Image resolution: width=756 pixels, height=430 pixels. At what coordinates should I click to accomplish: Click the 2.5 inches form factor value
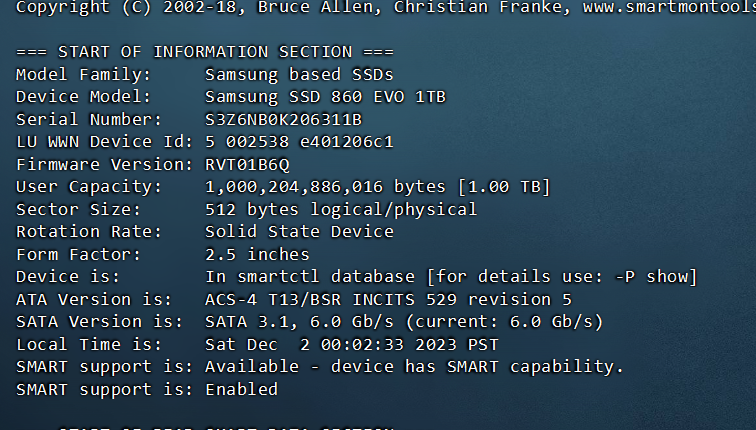(257, 254)
